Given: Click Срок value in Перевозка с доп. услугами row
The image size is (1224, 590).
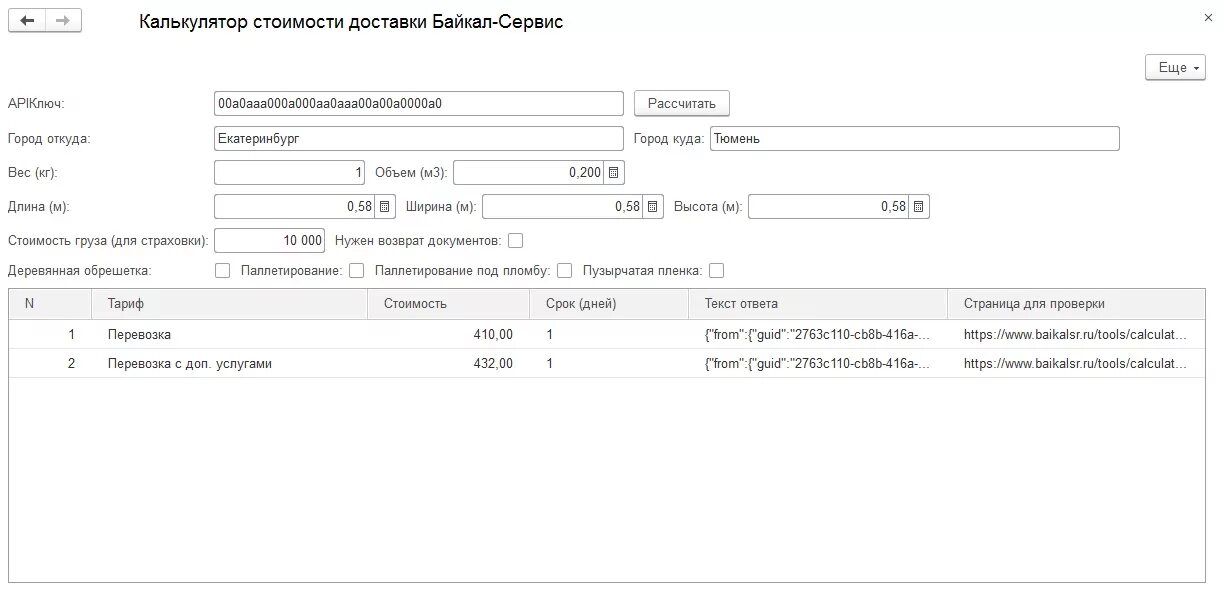Looking at the screenshot, I should point(610,364).
